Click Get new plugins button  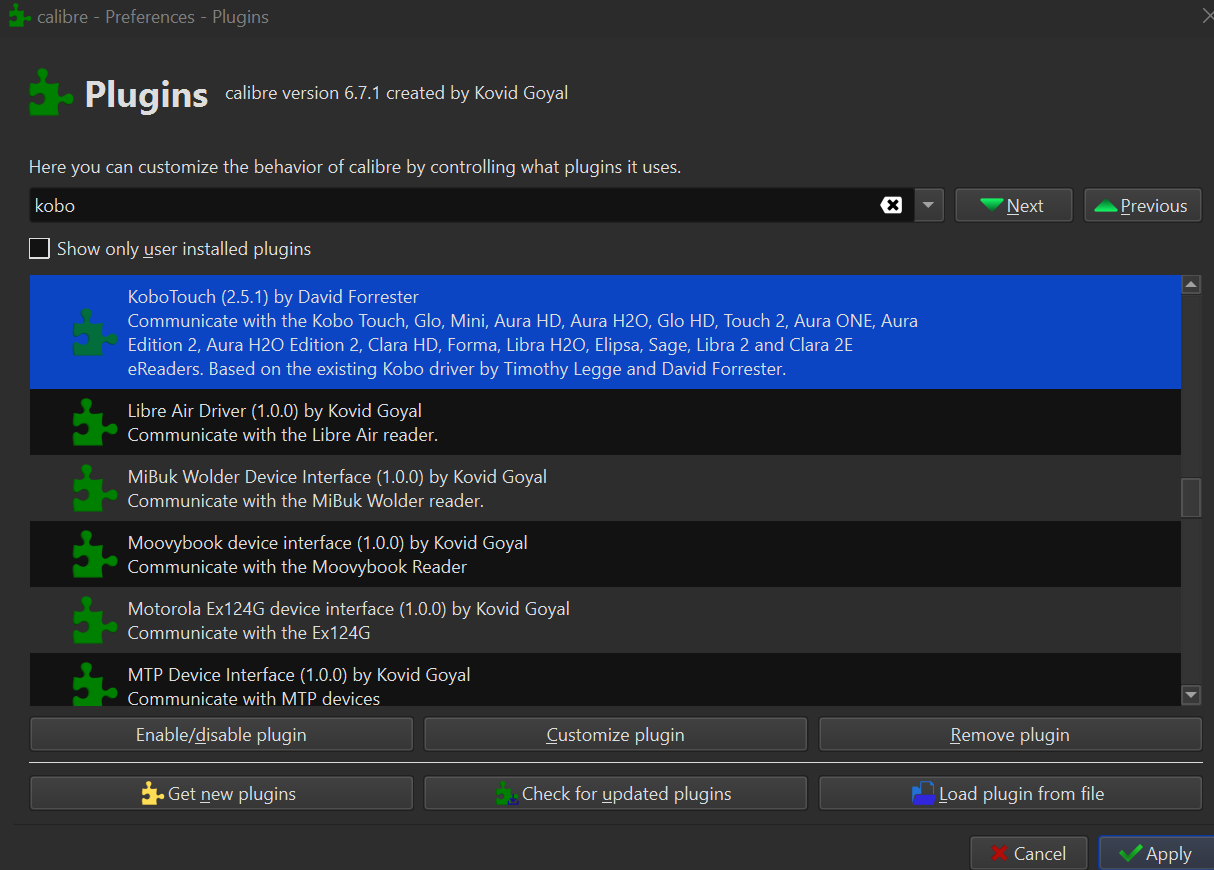[x=221, y=794]
